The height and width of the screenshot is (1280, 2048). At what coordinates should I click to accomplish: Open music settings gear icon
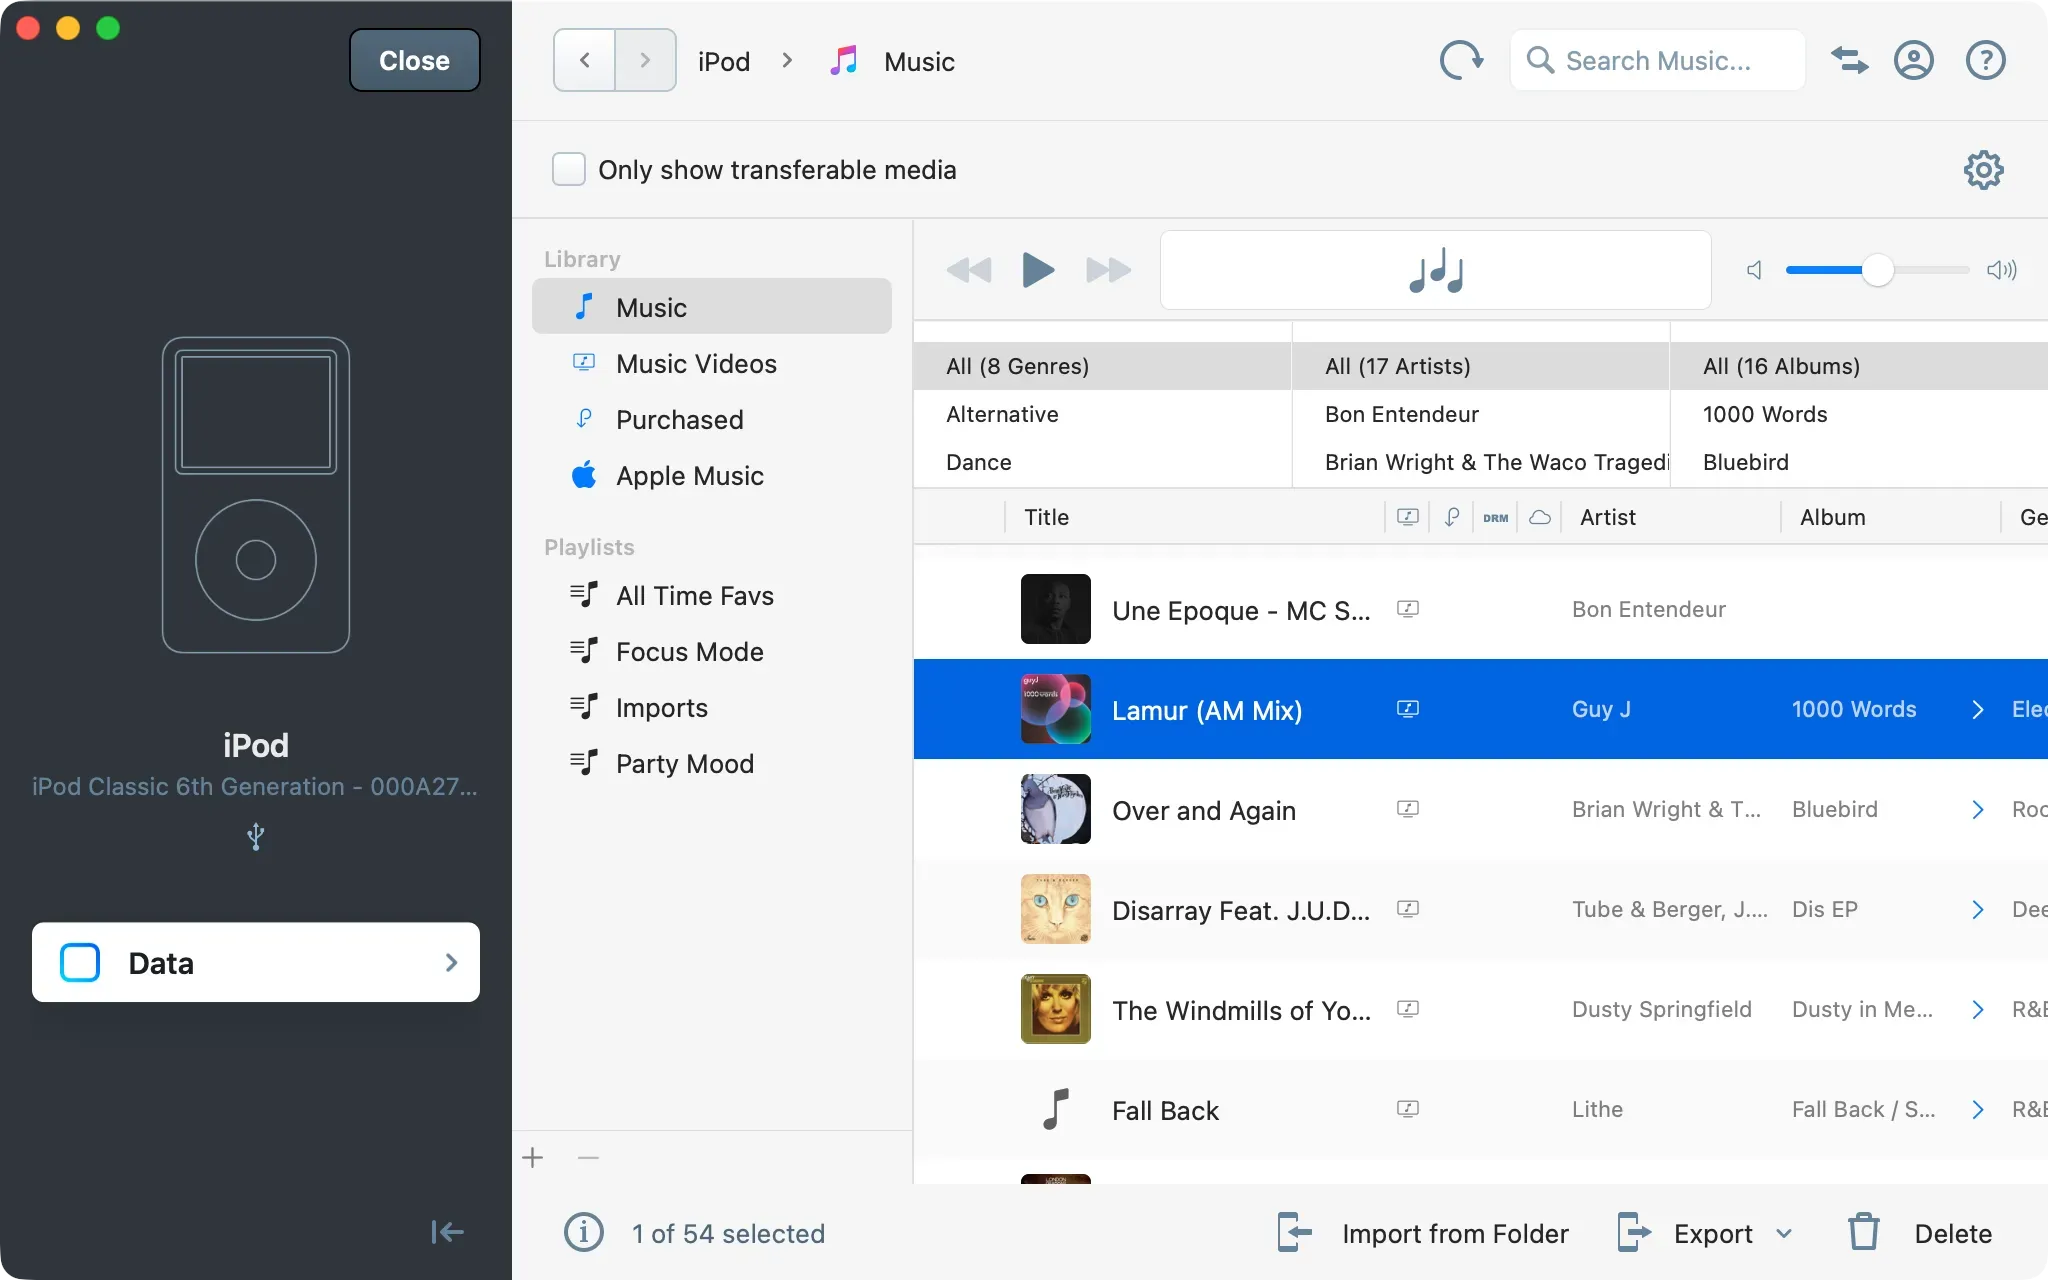pos(1983,170)
